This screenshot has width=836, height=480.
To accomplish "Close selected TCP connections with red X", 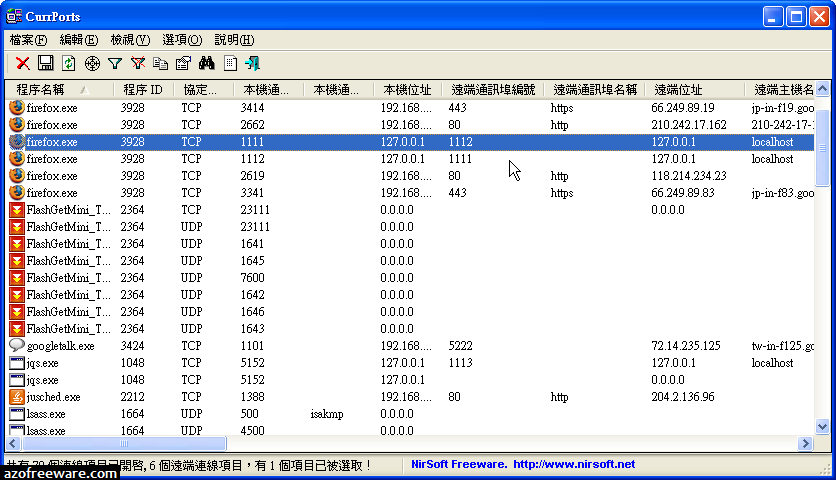I will tap(22, 63).
